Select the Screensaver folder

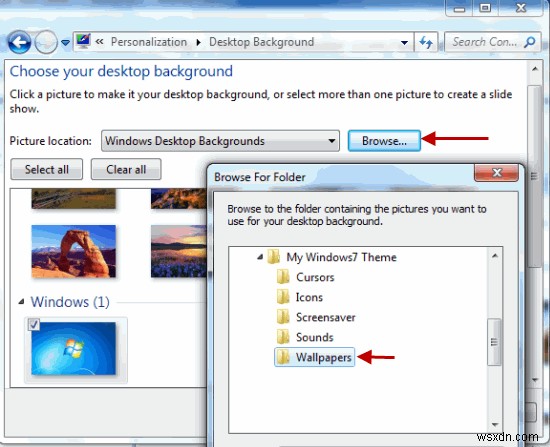[326, 317]
